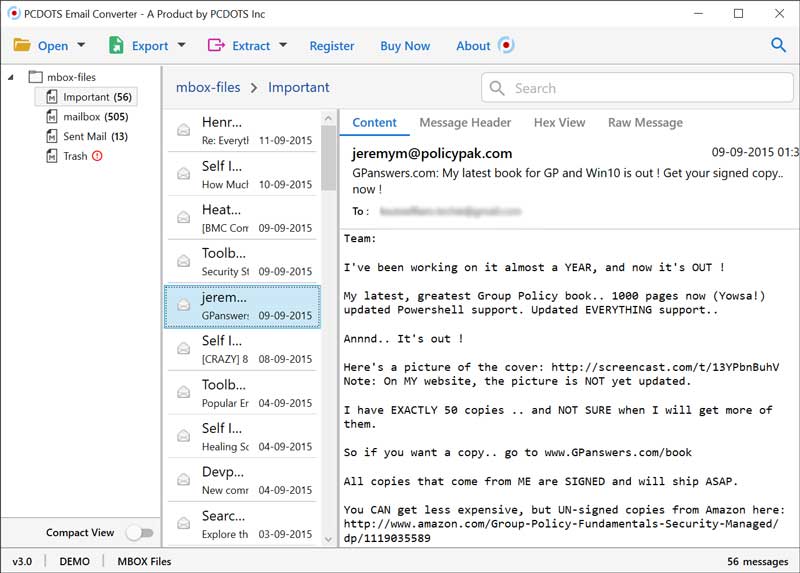The width and height of the screenshot is (800, 573).
Task: Click inside the Search input field
Action: click(640, 88)
